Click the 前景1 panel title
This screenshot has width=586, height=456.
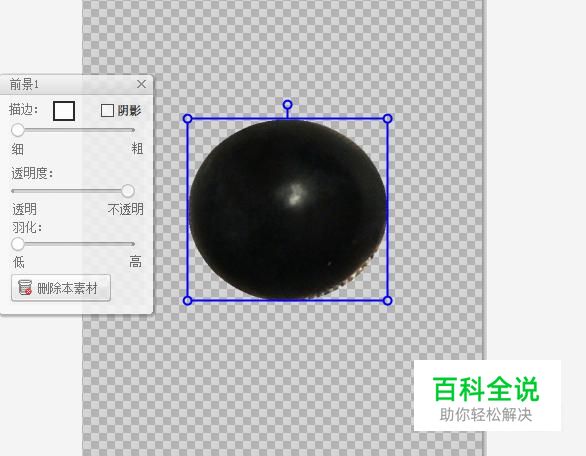(24, 84)
